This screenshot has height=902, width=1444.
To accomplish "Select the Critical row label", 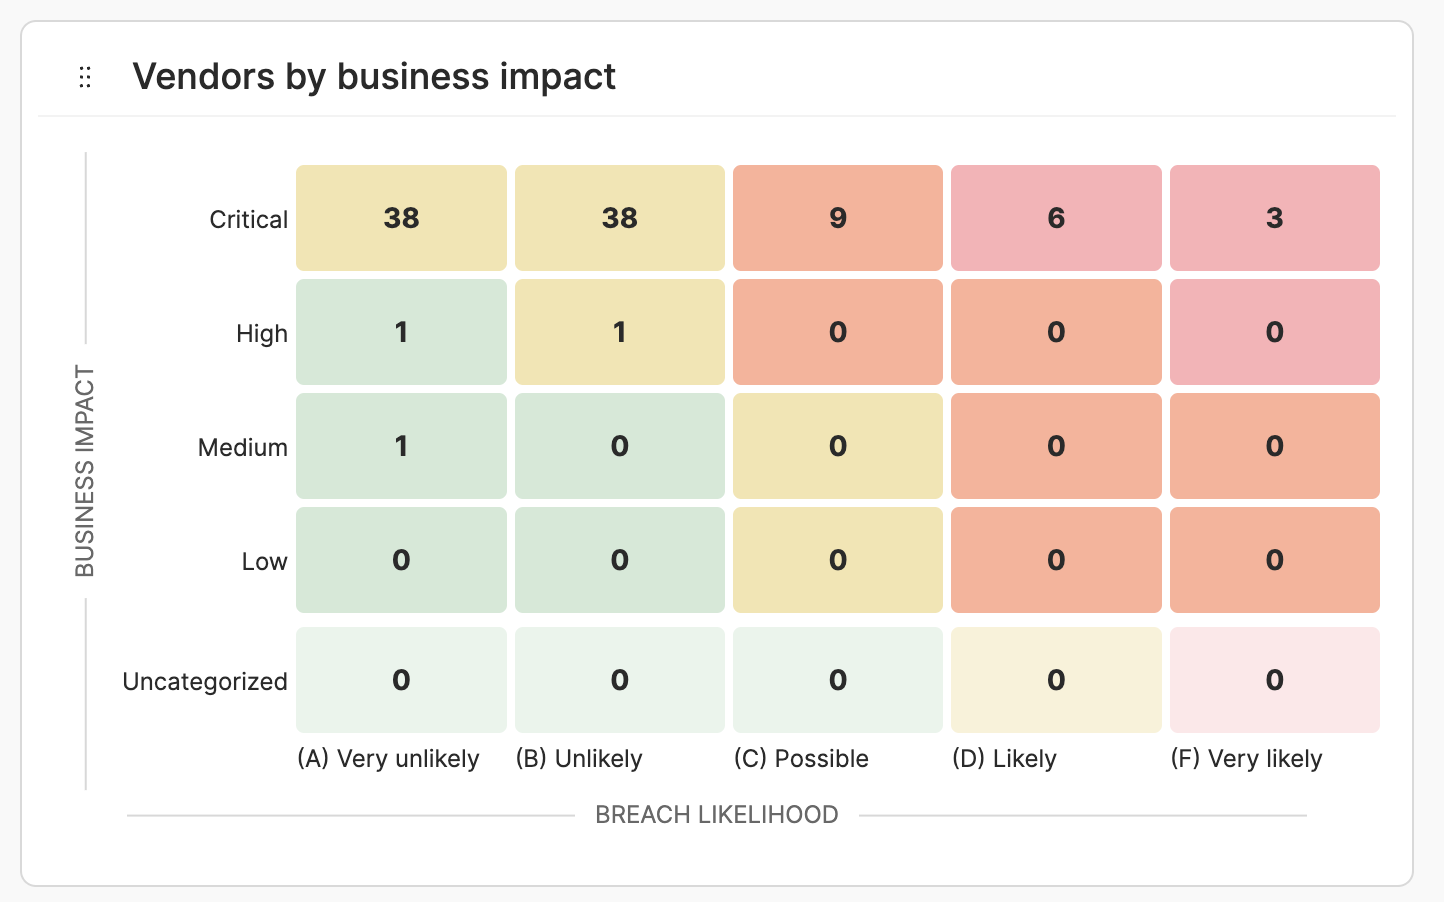I will (x=248, y=218).
